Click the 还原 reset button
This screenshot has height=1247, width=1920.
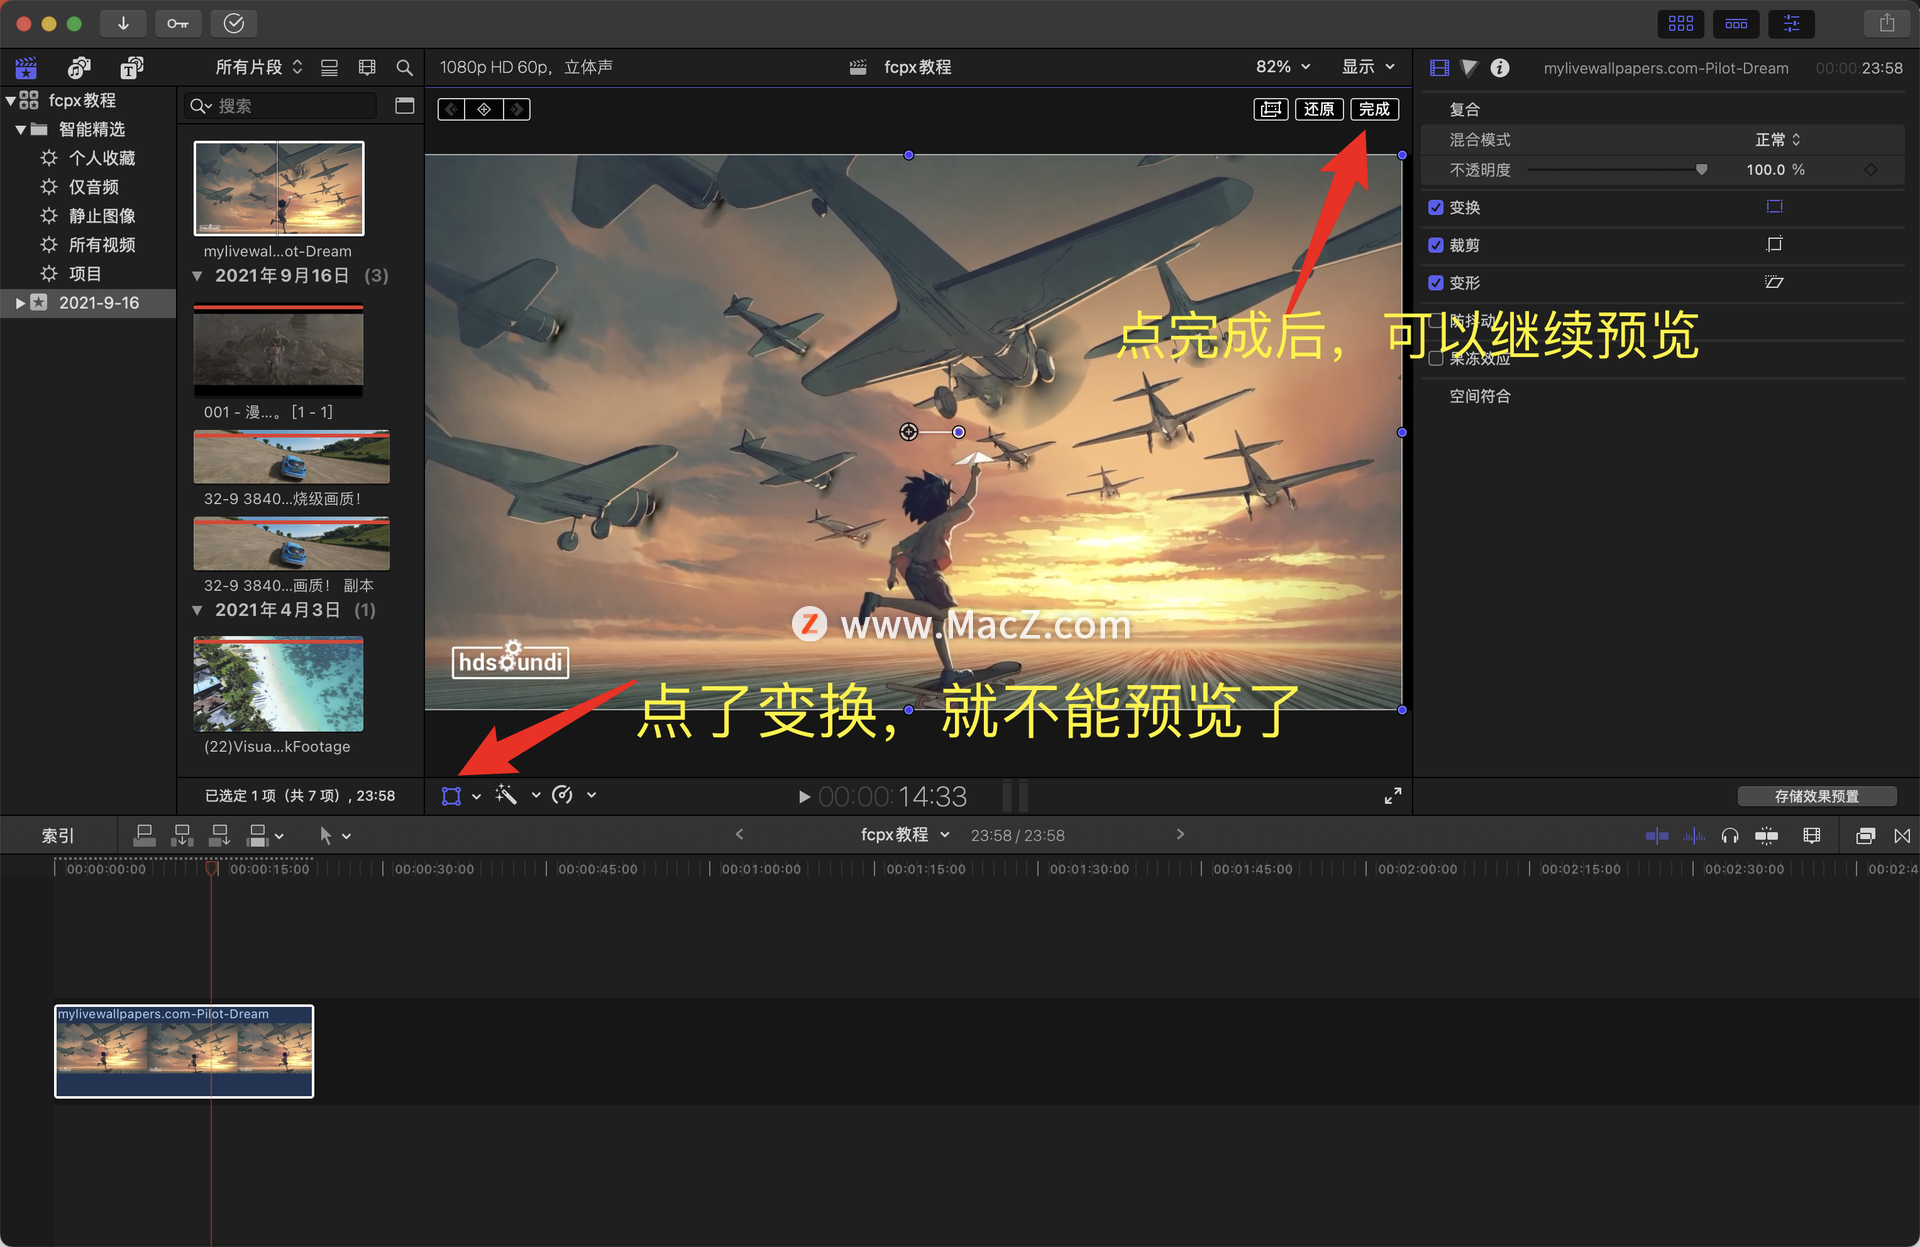point(1319,109)
